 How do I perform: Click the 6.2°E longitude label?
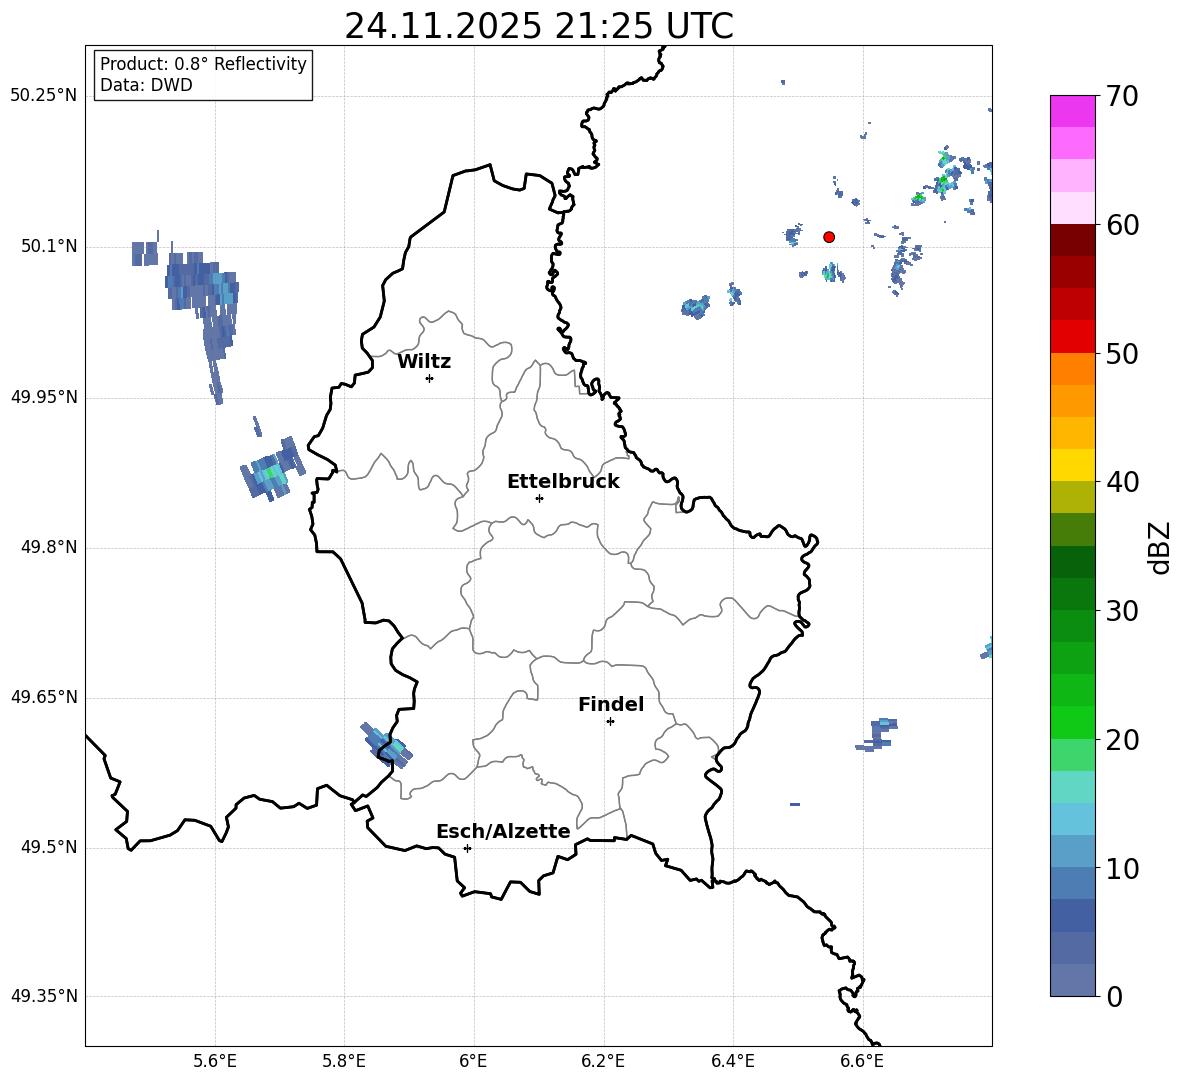(x=603, y=1062)
